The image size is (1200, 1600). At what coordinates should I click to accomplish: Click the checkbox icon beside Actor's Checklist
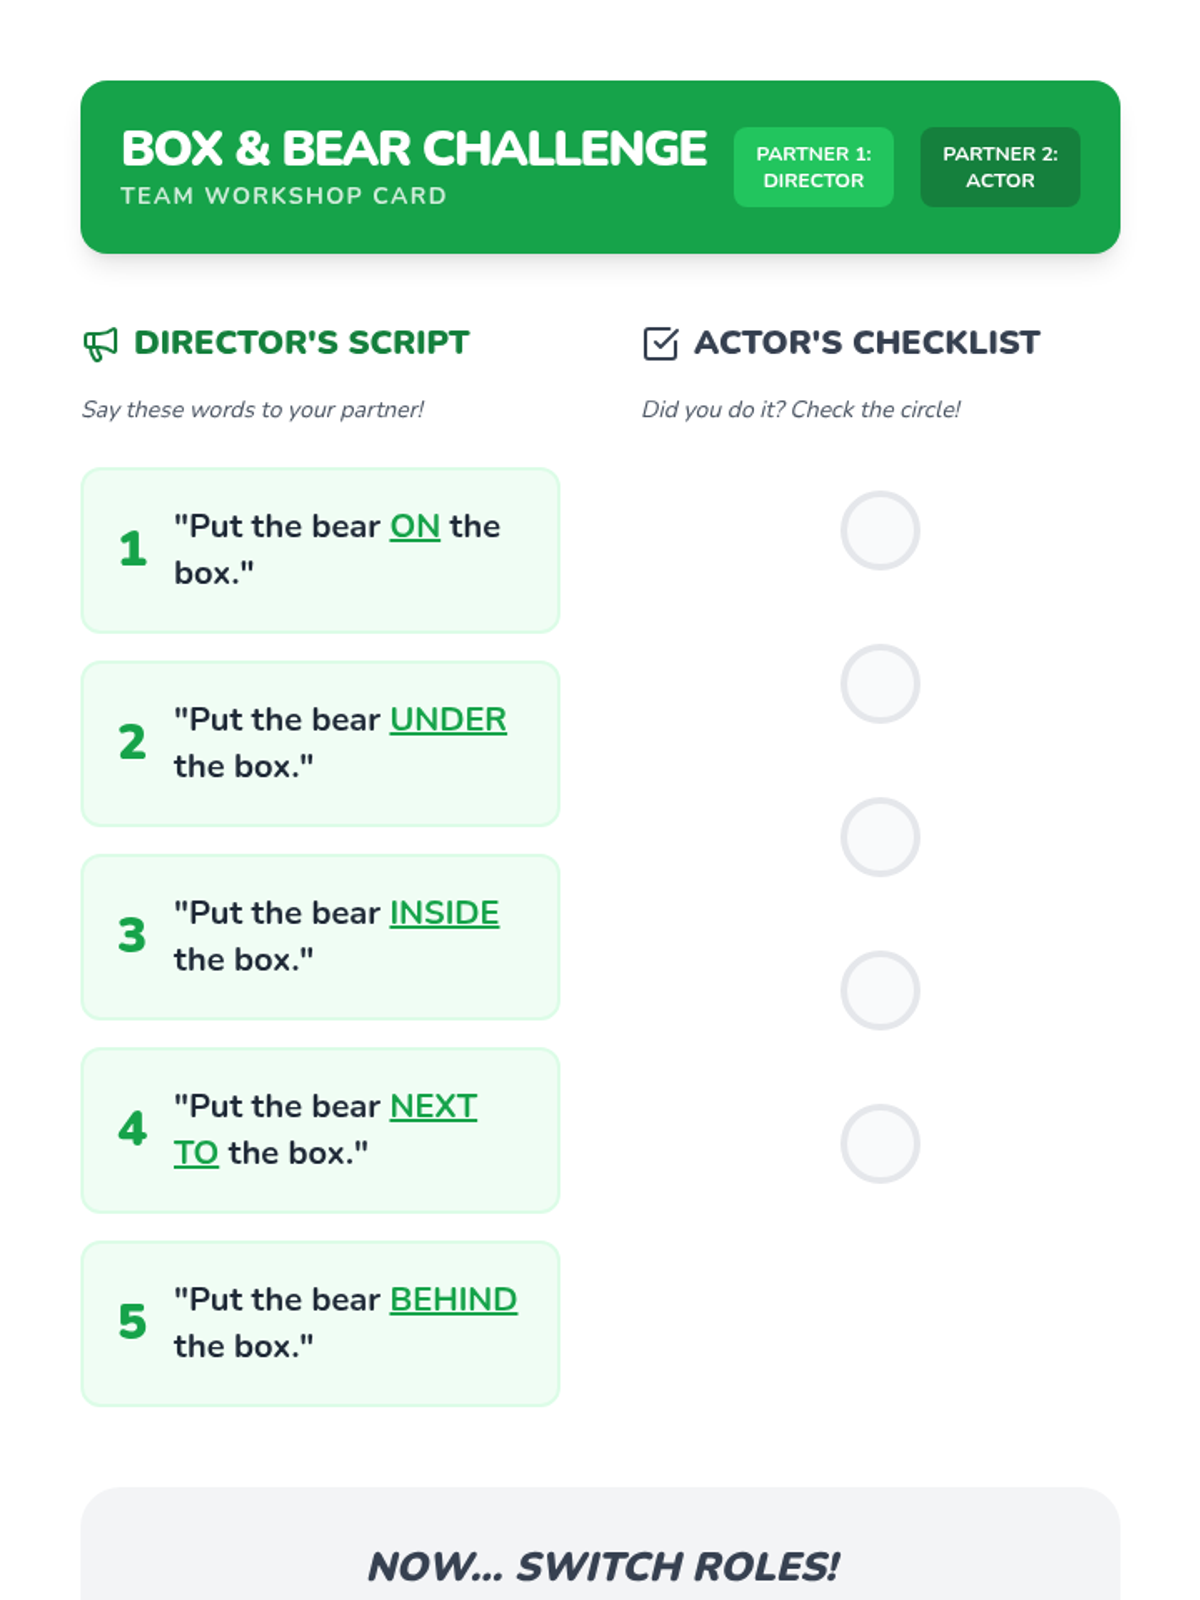click(x=660, y=343)
